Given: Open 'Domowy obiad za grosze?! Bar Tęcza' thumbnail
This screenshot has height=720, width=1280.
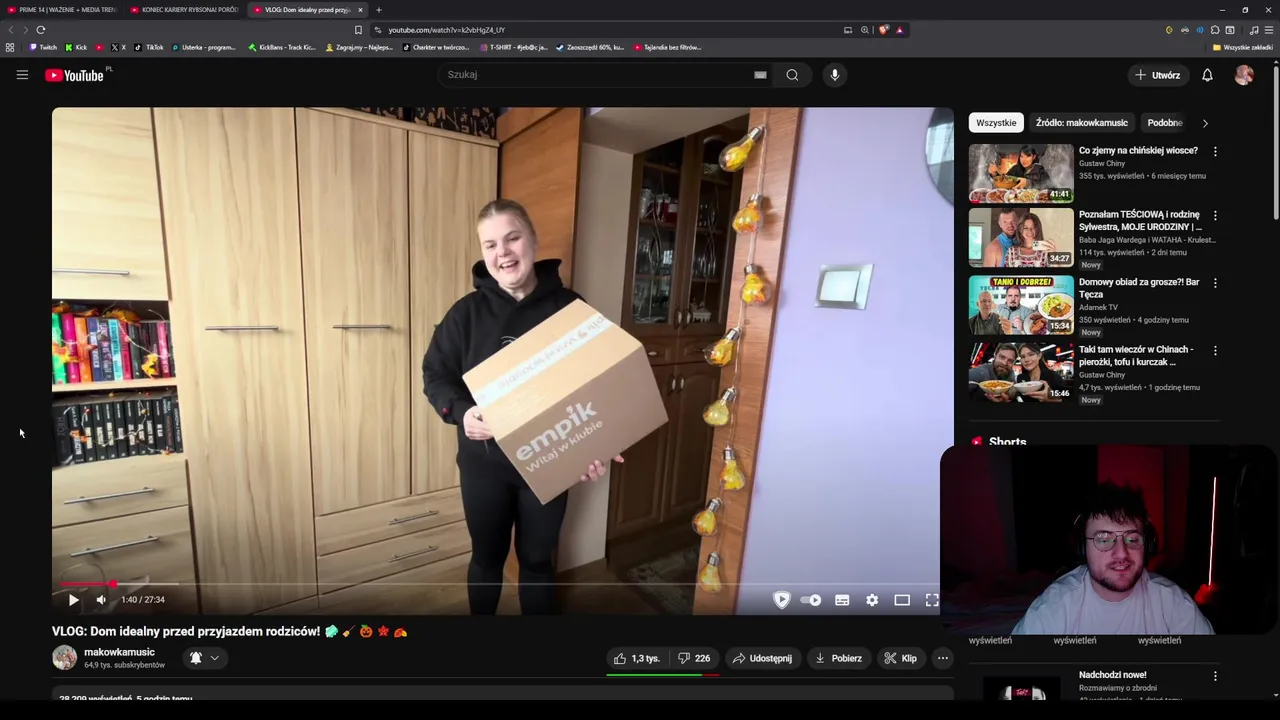Looking at the screenshot, I should point(1021,305).
